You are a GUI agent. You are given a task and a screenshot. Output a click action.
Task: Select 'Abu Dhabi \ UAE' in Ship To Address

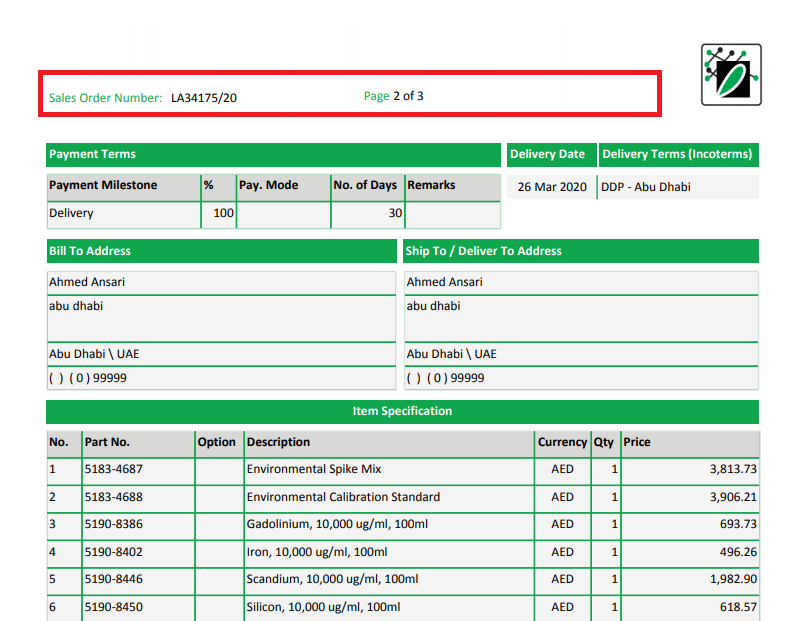(x=452, y=354)
